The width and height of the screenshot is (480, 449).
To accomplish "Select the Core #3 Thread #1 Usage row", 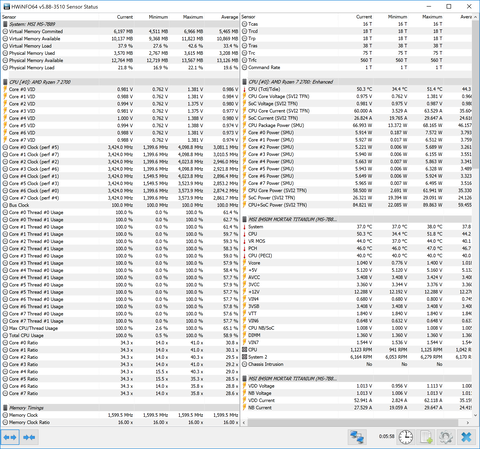I will [x=120, y=263].
